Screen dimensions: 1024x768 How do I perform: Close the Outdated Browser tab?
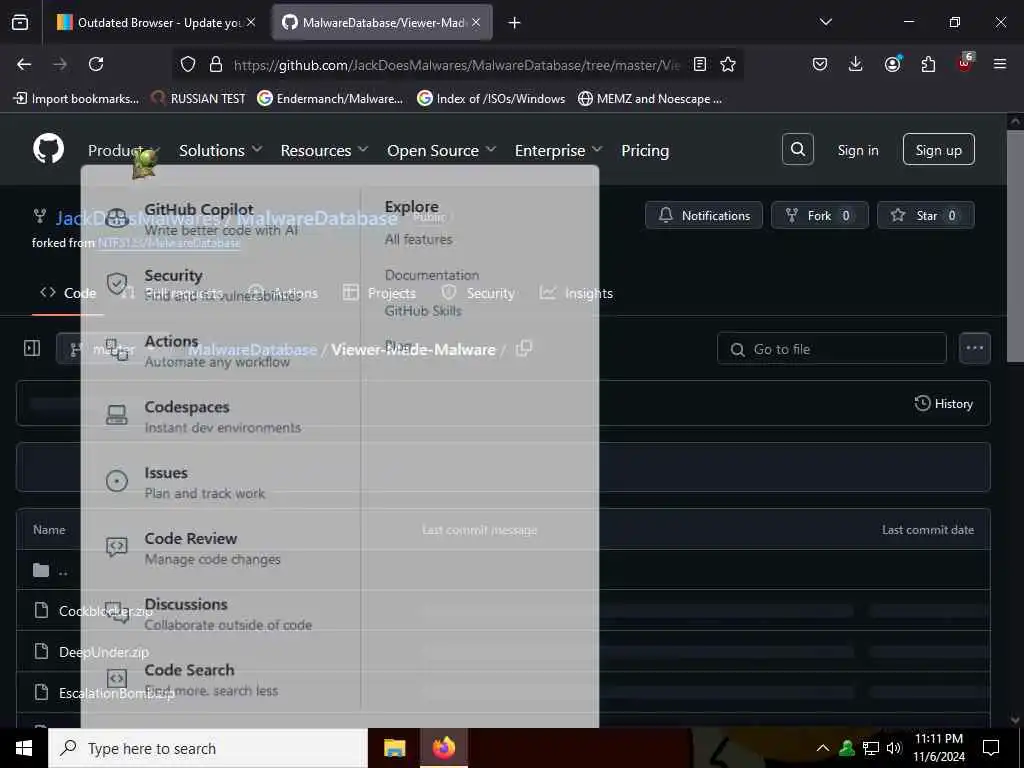click(251, 22)
